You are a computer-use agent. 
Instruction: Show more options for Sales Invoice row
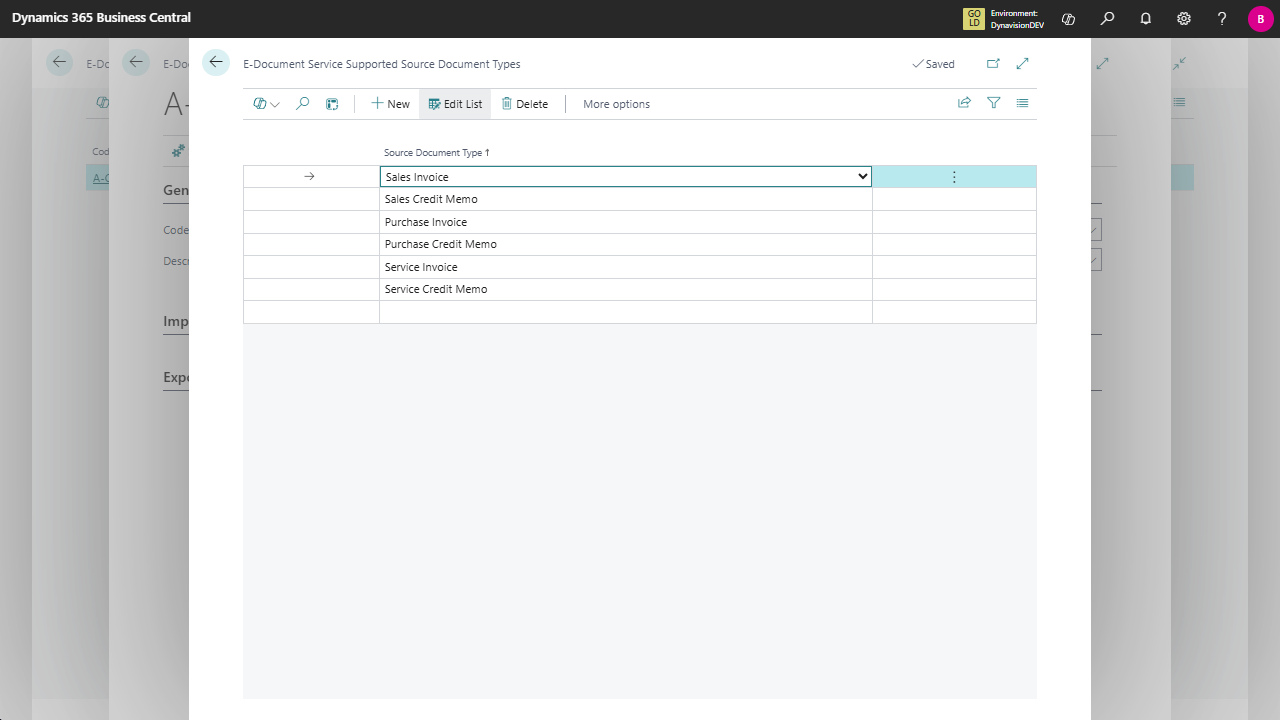(x=954, y=177)
